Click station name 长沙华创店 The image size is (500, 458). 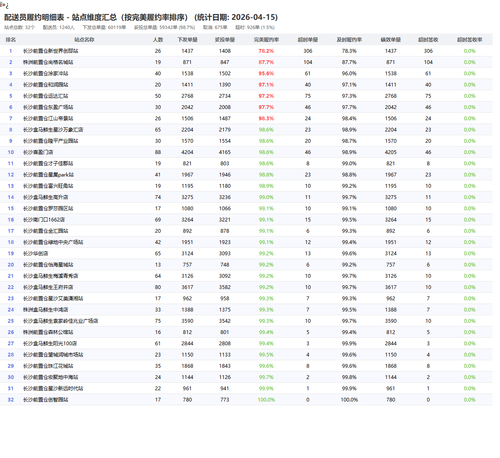(x=35, y=254)
